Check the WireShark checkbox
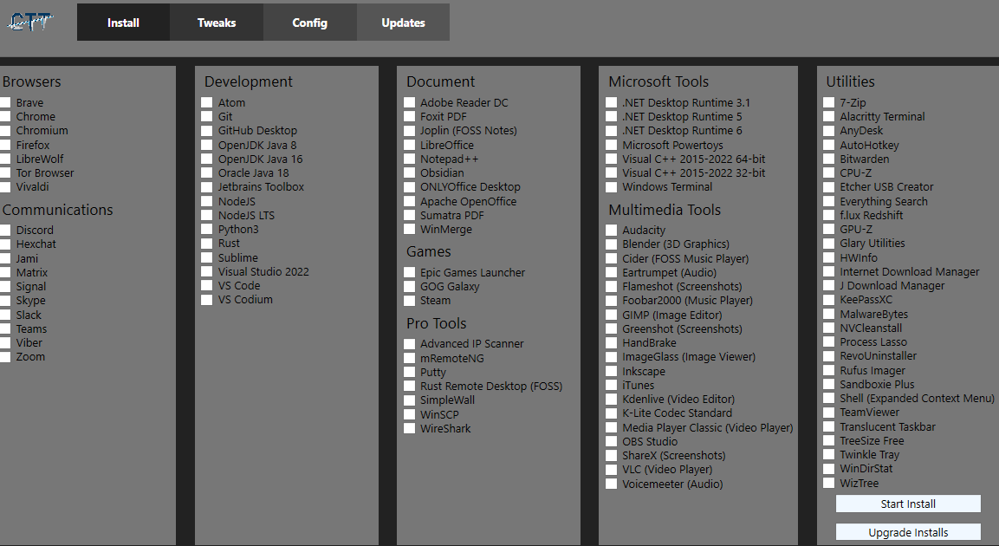Viewport: 999px width, 546px height. coord(410,428)
